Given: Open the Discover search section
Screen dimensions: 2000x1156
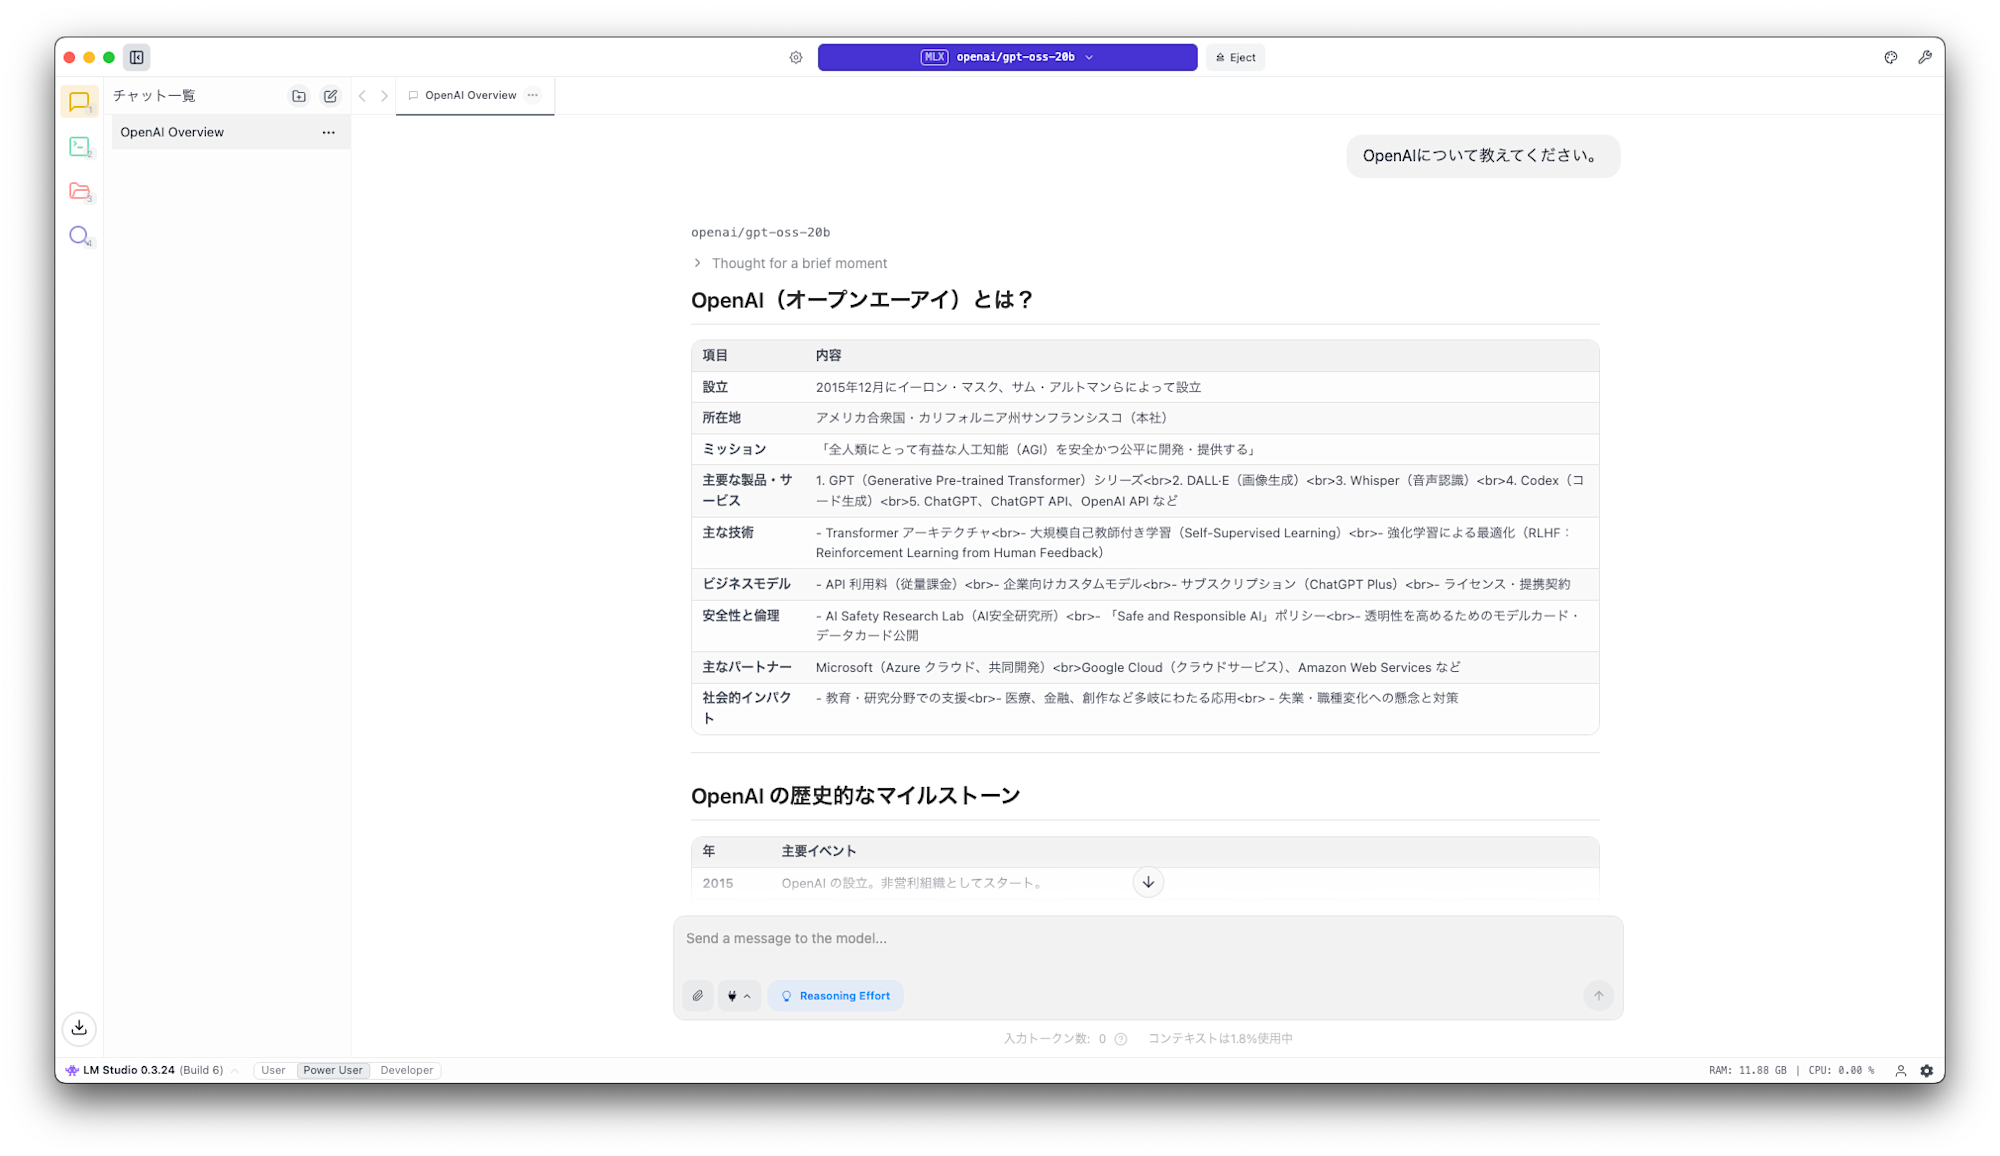Looking at the screenshot, I should coord(79,236).
